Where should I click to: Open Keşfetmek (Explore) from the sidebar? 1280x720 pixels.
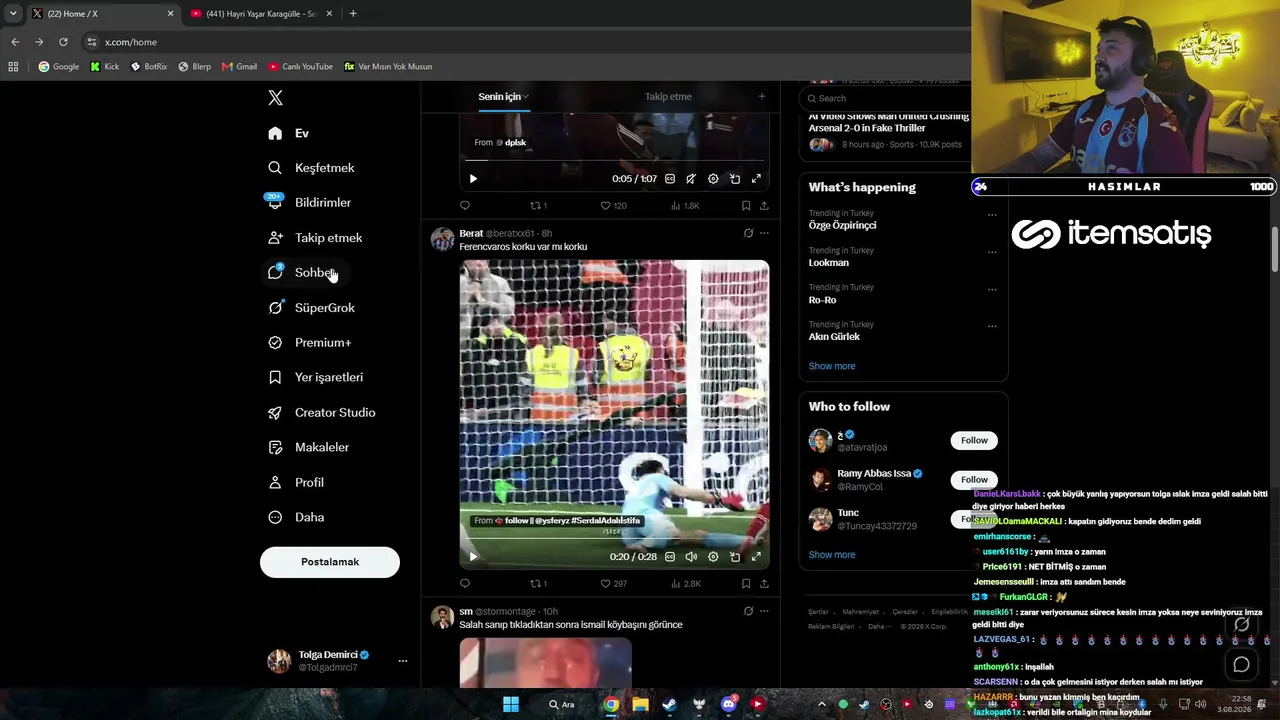[311, 168]
